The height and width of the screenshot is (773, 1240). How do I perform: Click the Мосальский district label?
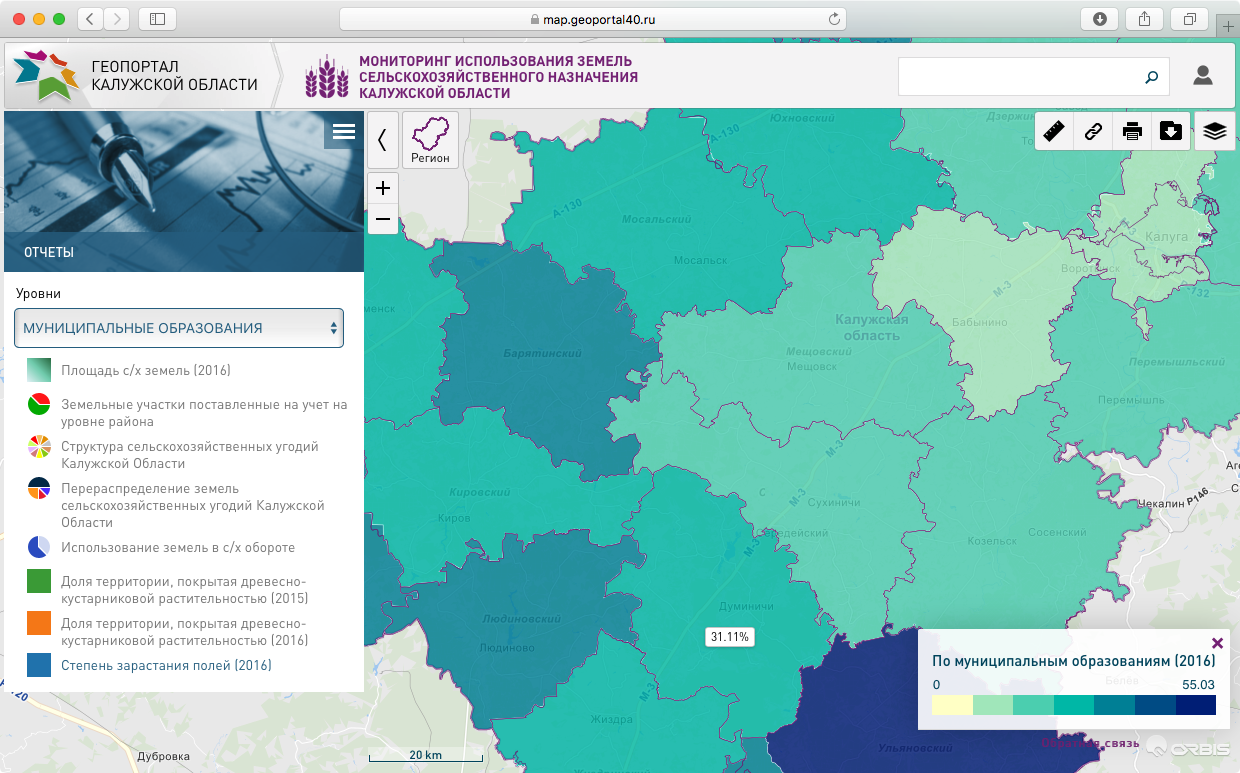coord(657,218)
